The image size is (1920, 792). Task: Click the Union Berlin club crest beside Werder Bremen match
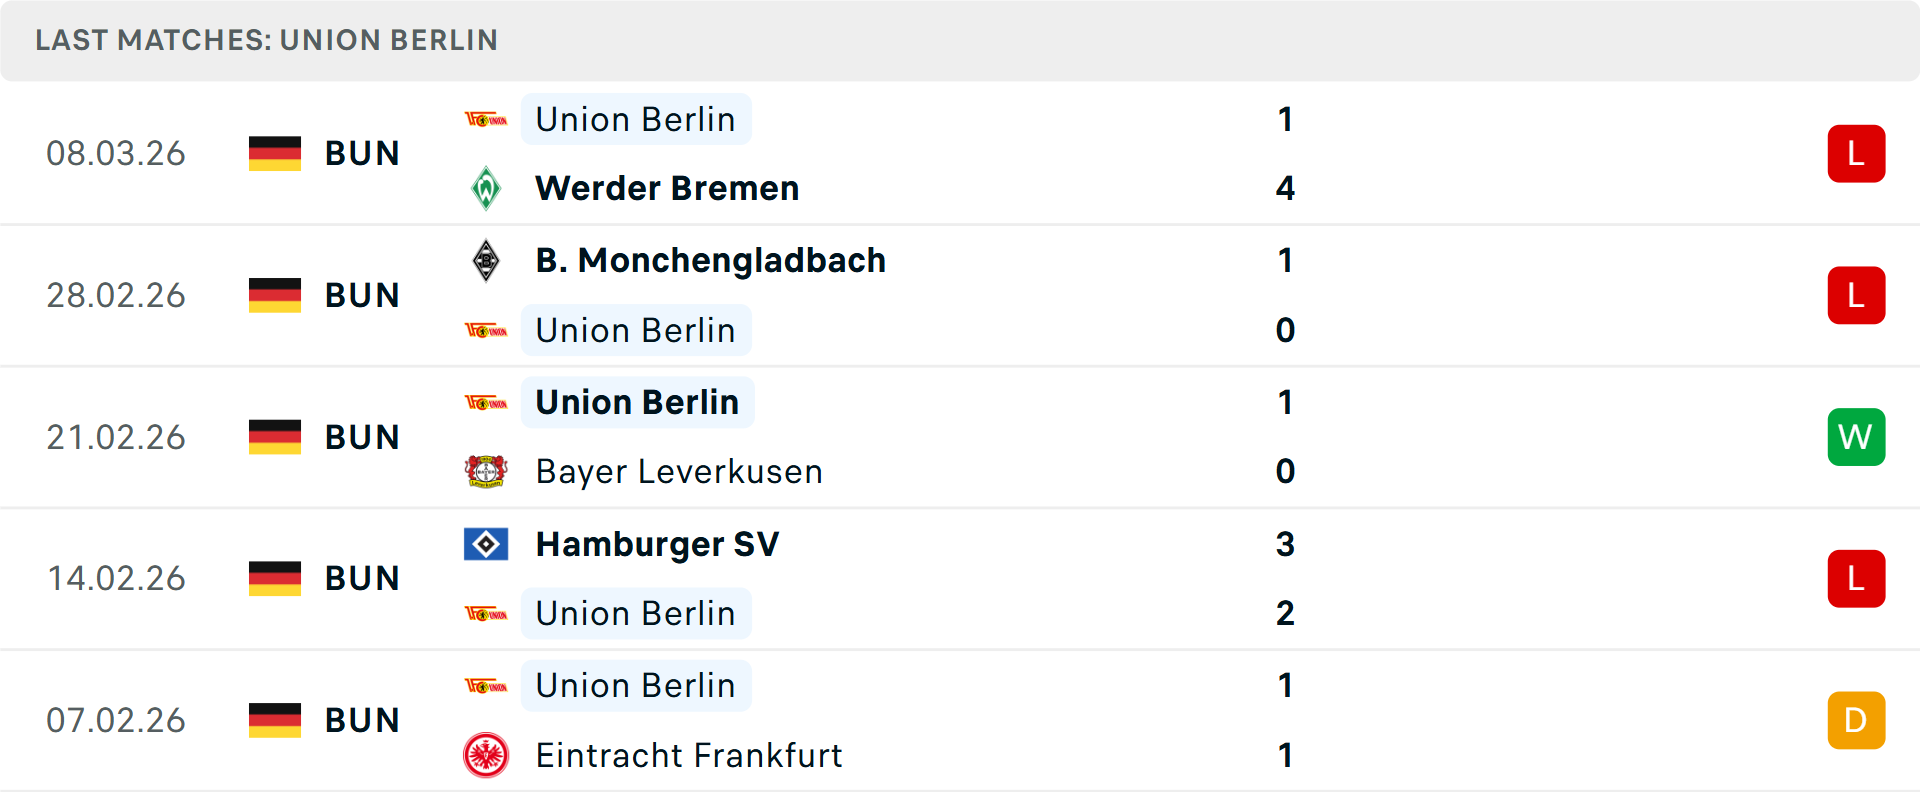click(x=487, y=119)
